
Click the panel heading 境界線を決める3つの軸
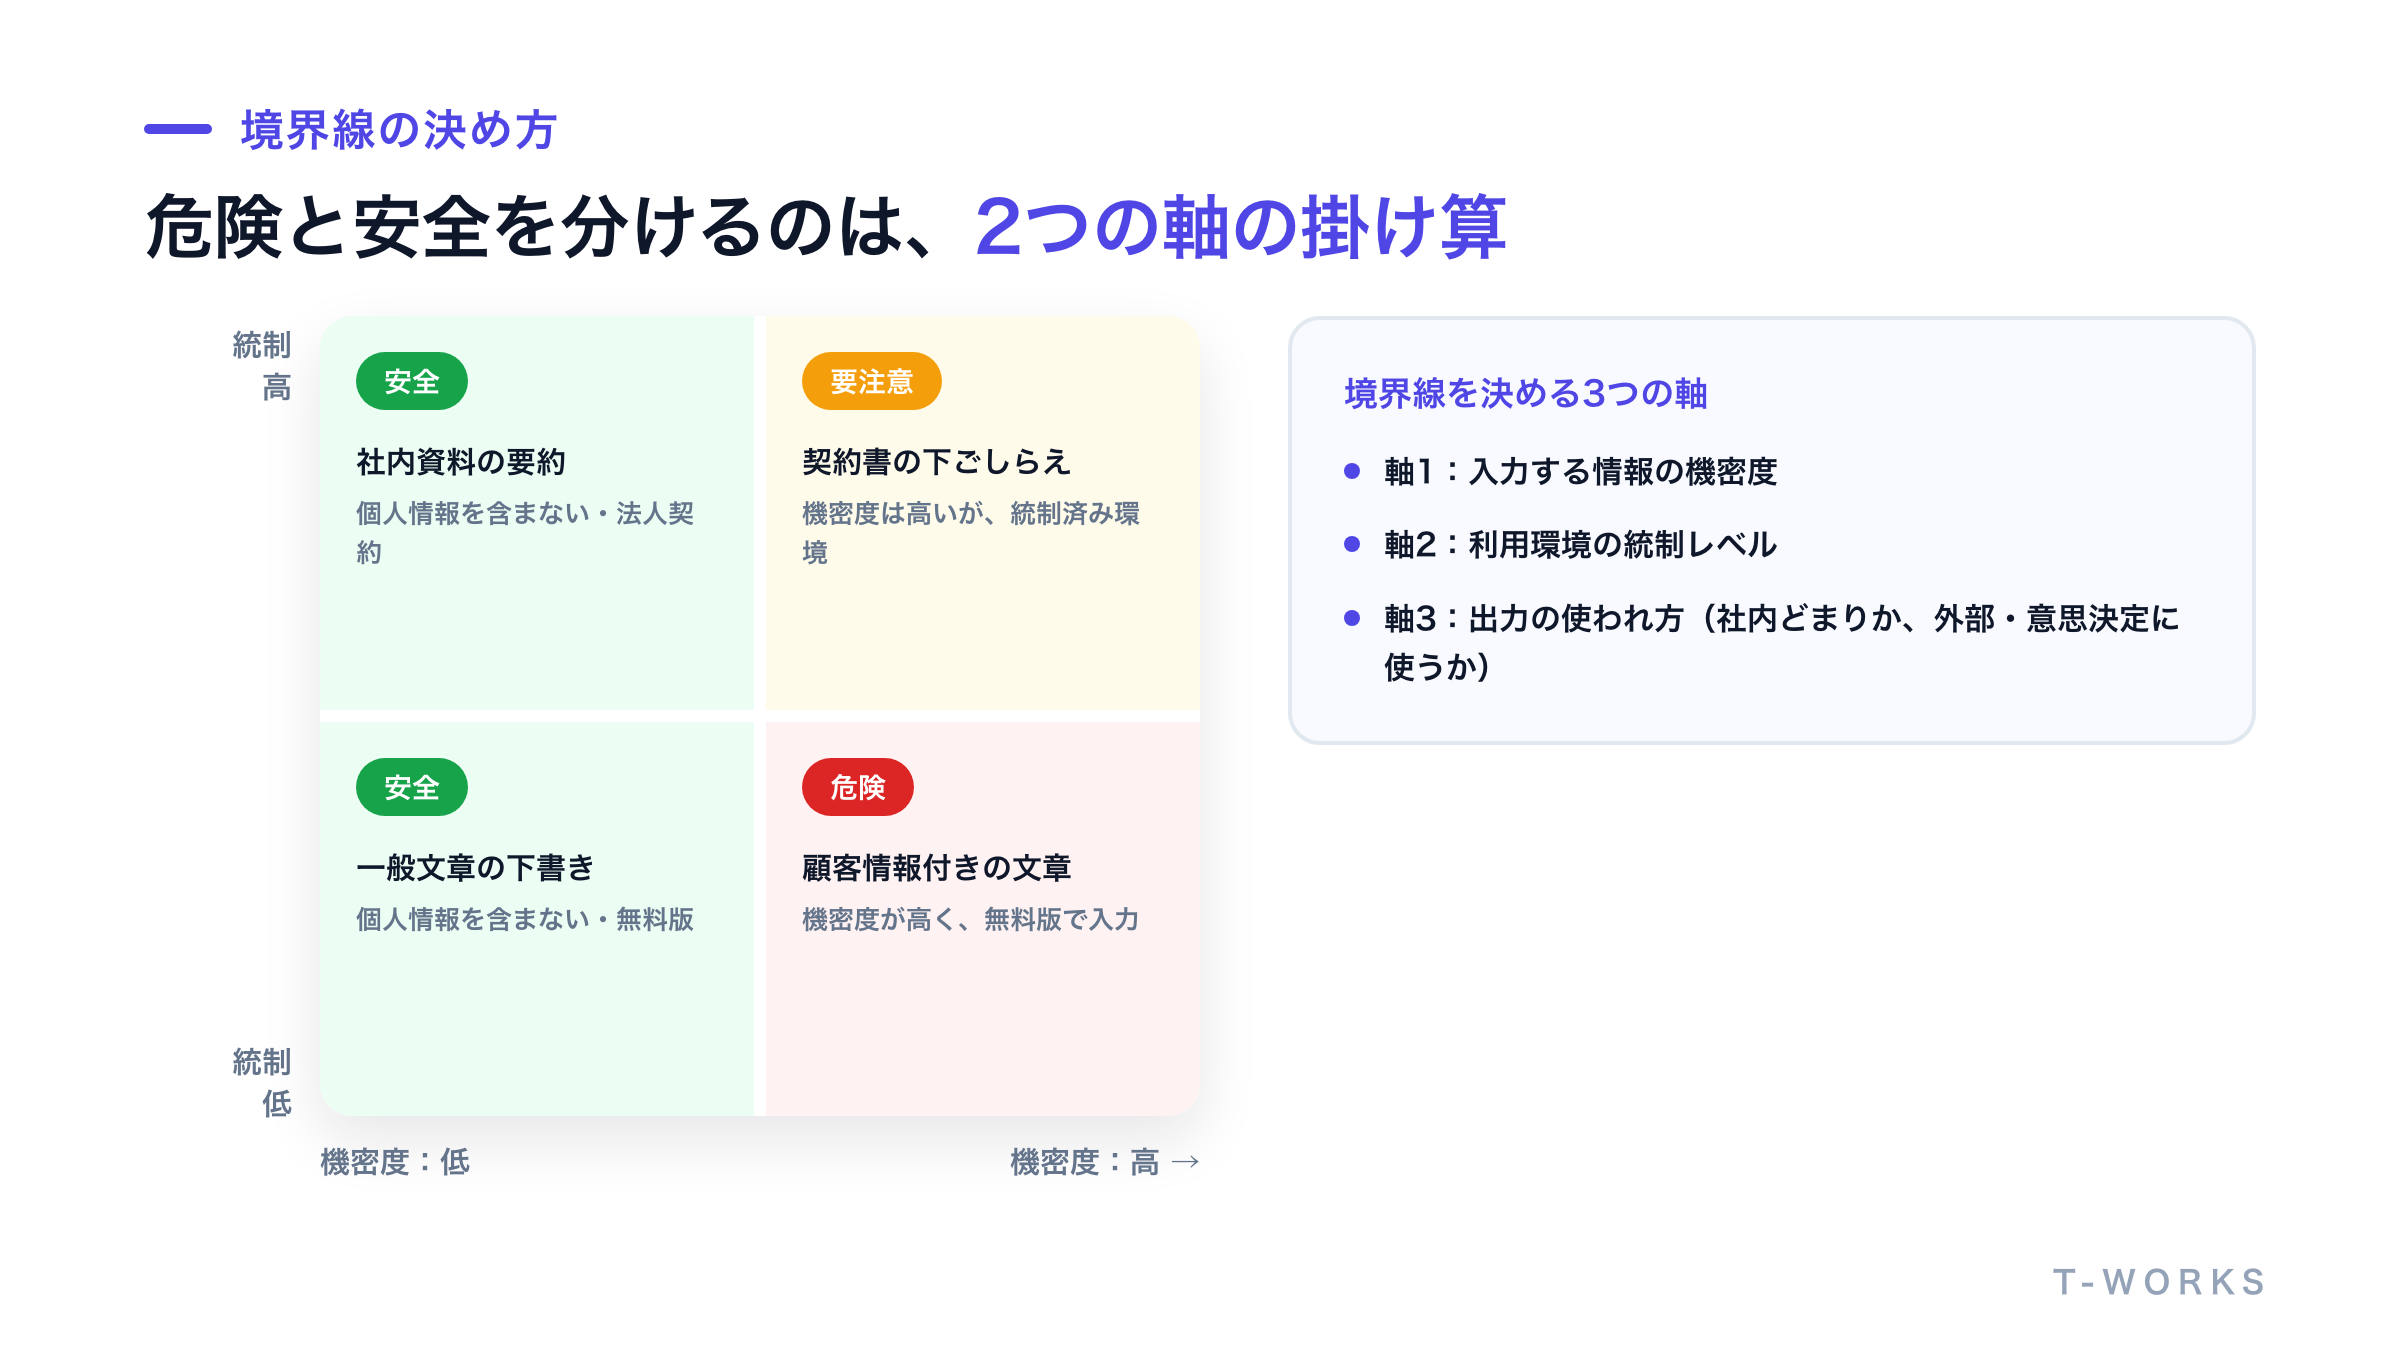(1526, 393)
